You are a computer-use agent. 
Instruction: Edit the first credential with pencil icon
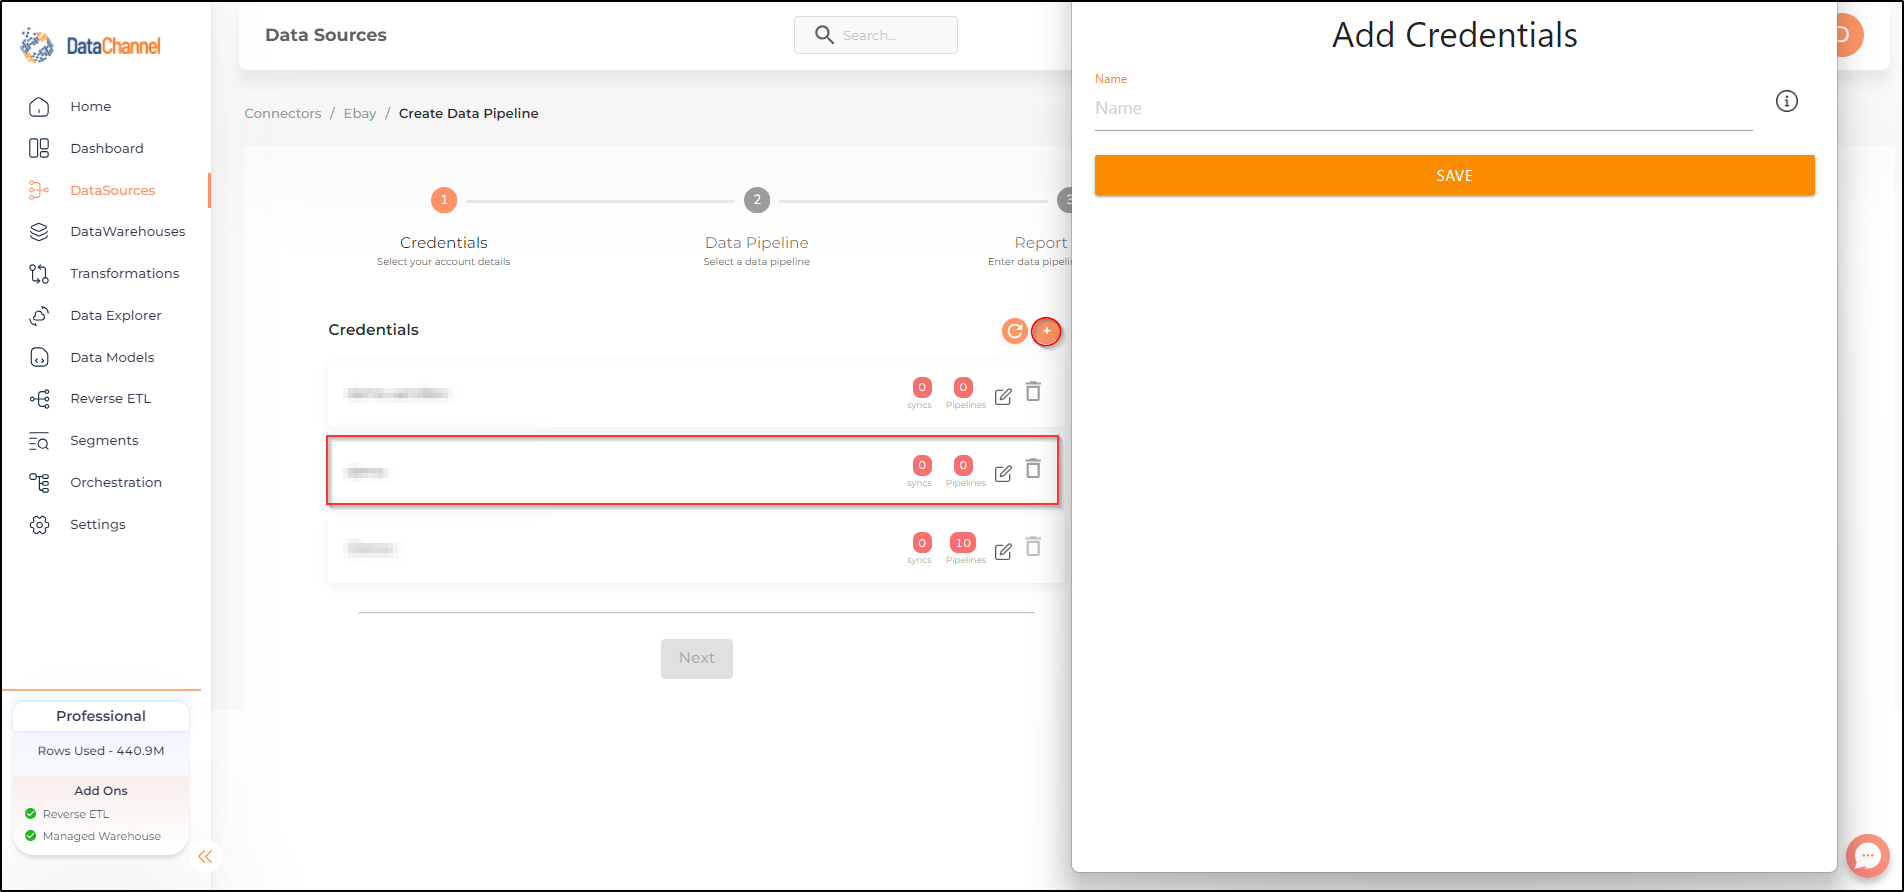click(1003, 396)
